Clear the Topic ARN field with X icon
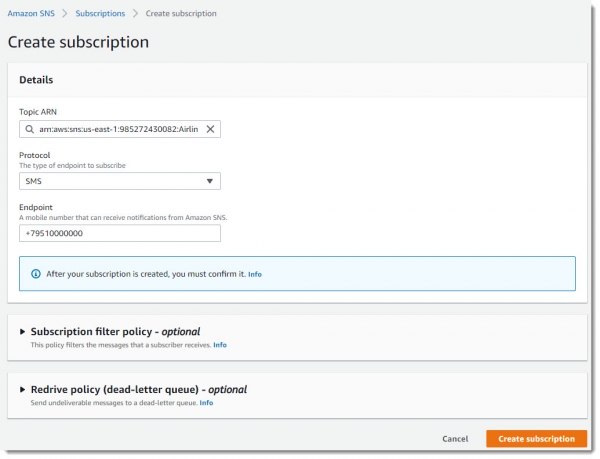Image resolution: width=600 pixels, height=459 pixels. (210, 129)
